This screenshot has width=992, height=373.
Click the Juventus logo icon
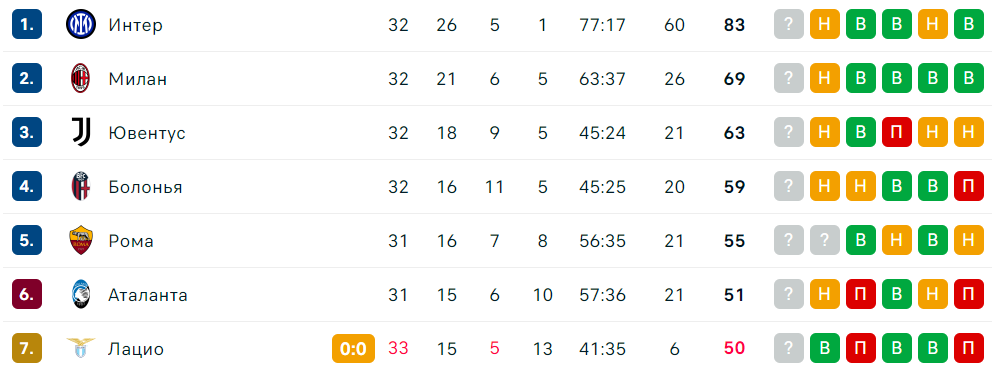tap(81, 133)
